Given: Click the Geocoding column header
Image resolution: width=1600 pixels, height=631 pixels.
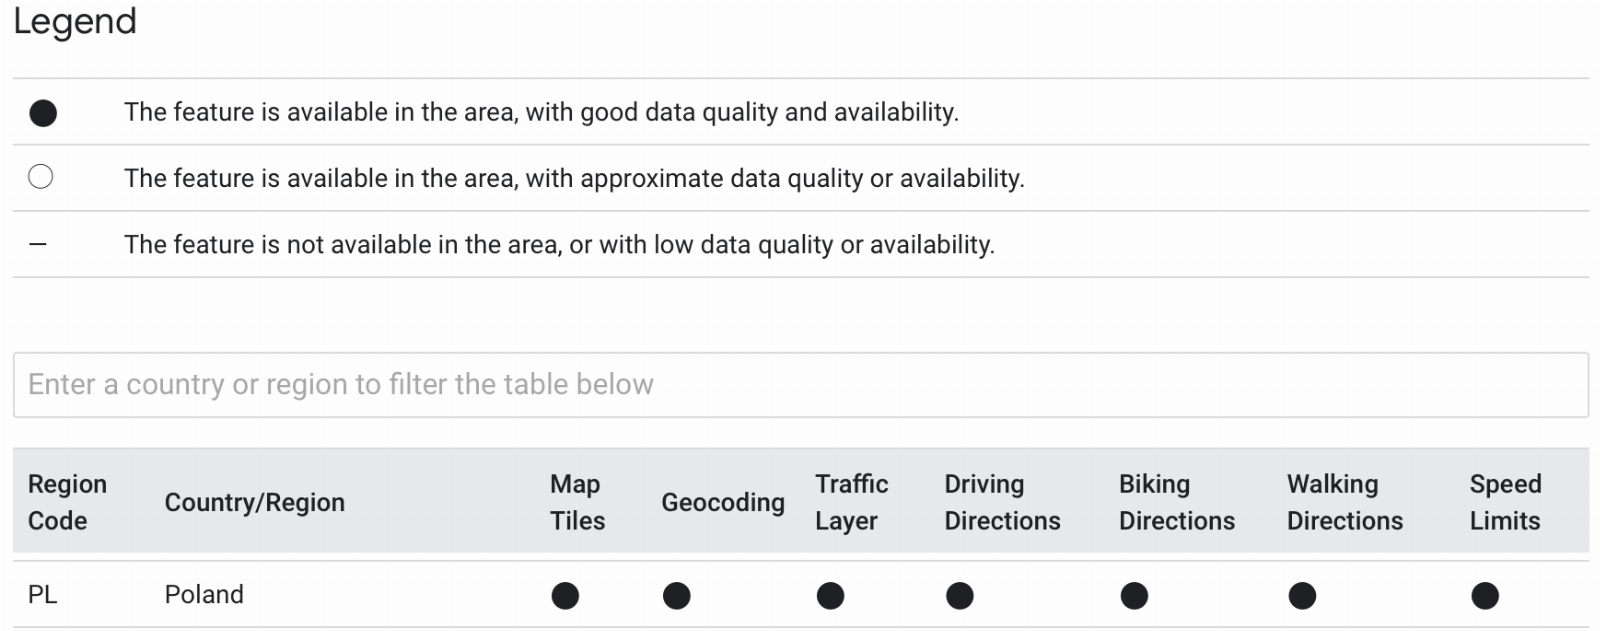Looking at the screenshot, I should 723,503.
